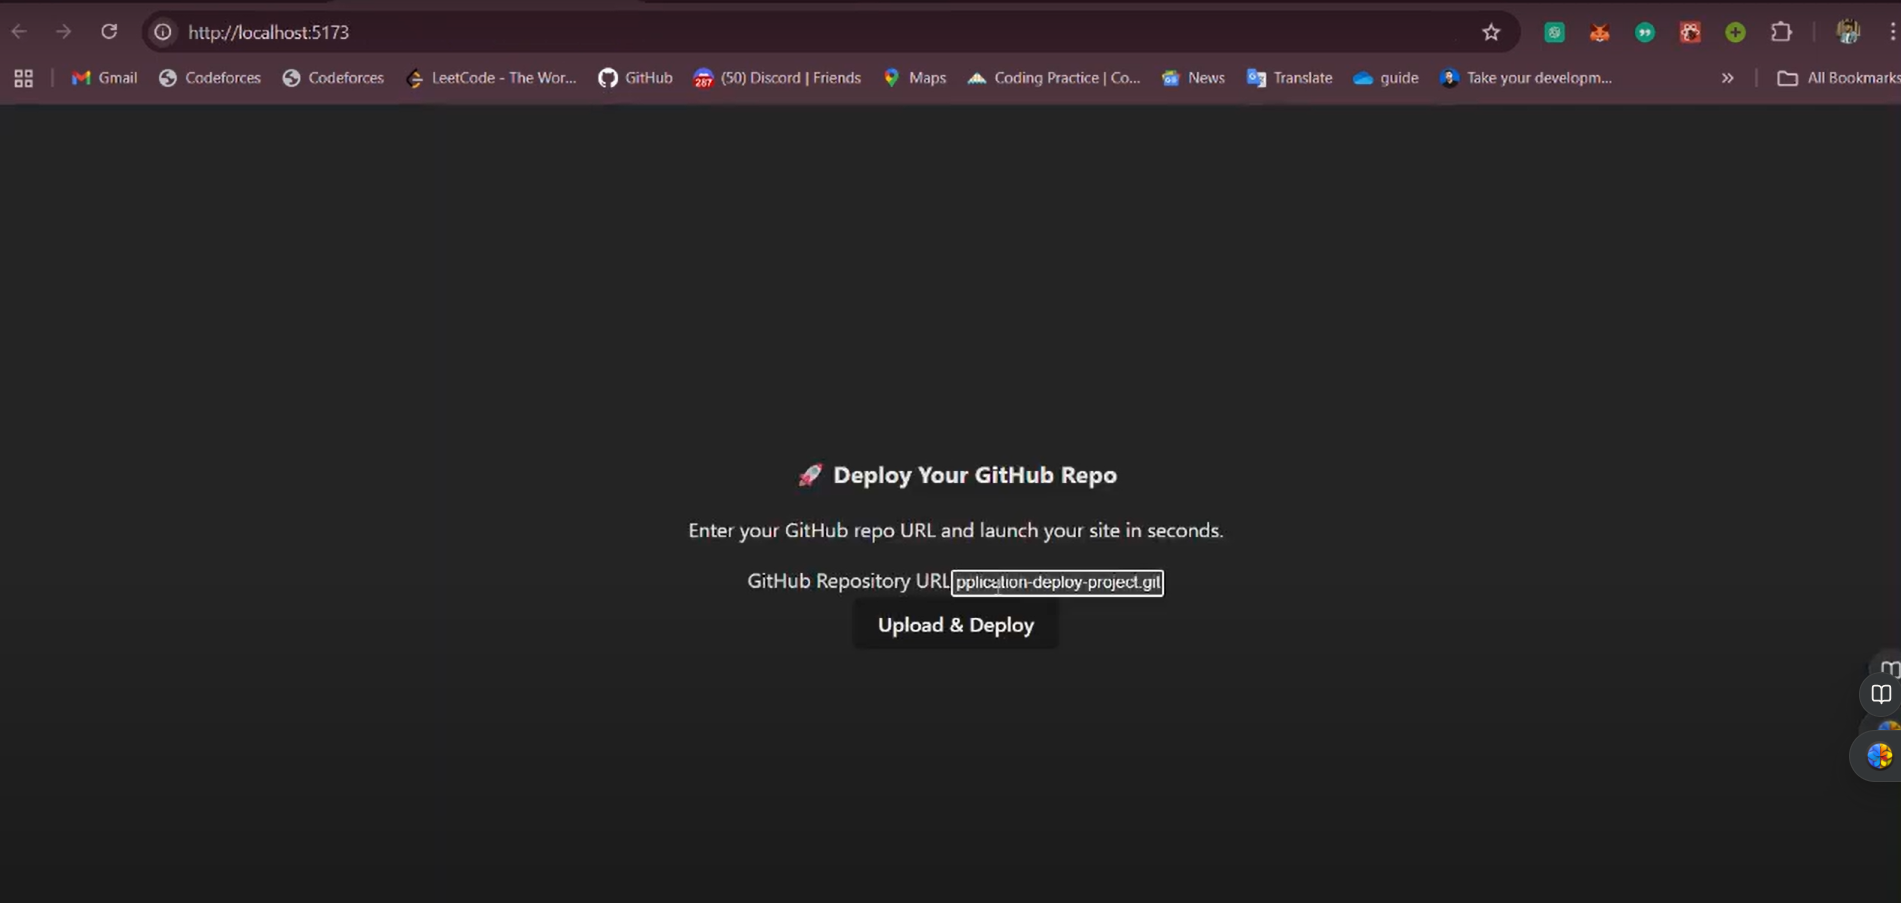Viewport: 1901px width, 903px height.
Task: Open the Gmail bookmark
Action: [x=103, y=77]
